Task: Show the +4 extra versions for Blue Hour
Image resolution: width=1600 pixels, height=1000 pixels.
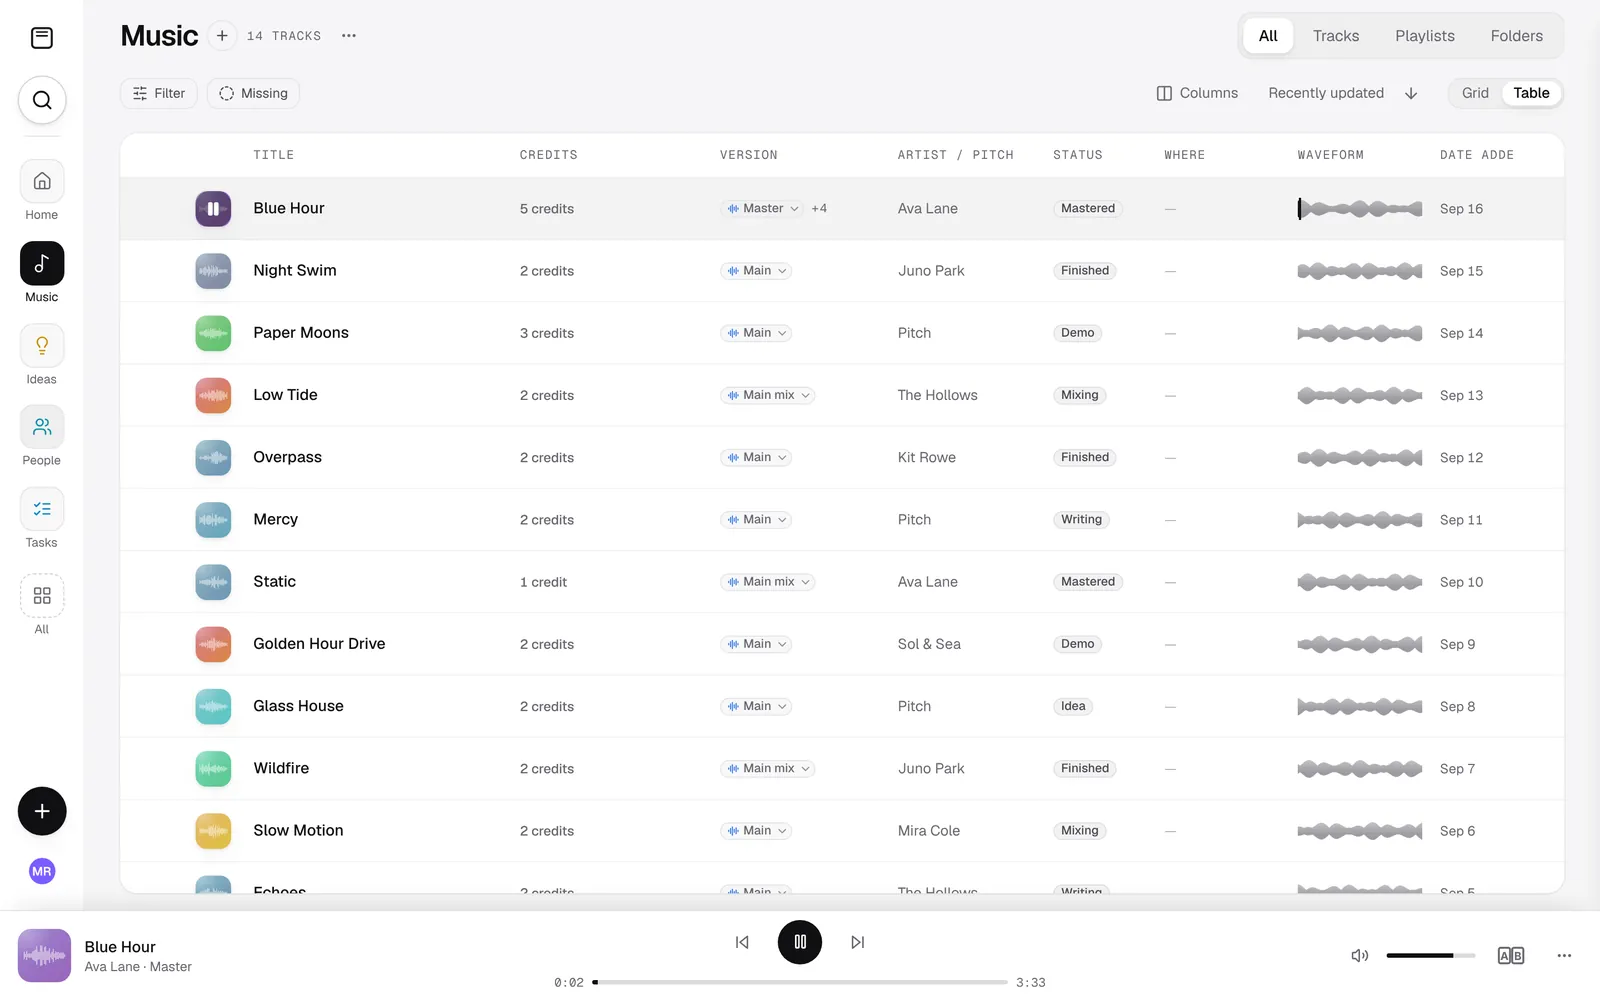Action: 819,209
